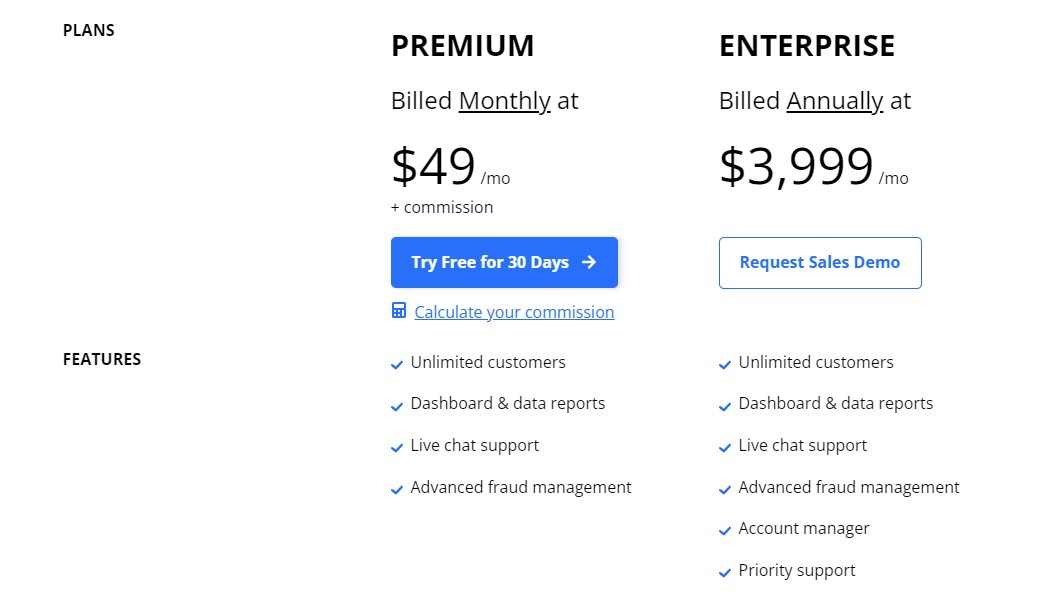
Task: Click the $3,999 per month price
Action: 814,166
